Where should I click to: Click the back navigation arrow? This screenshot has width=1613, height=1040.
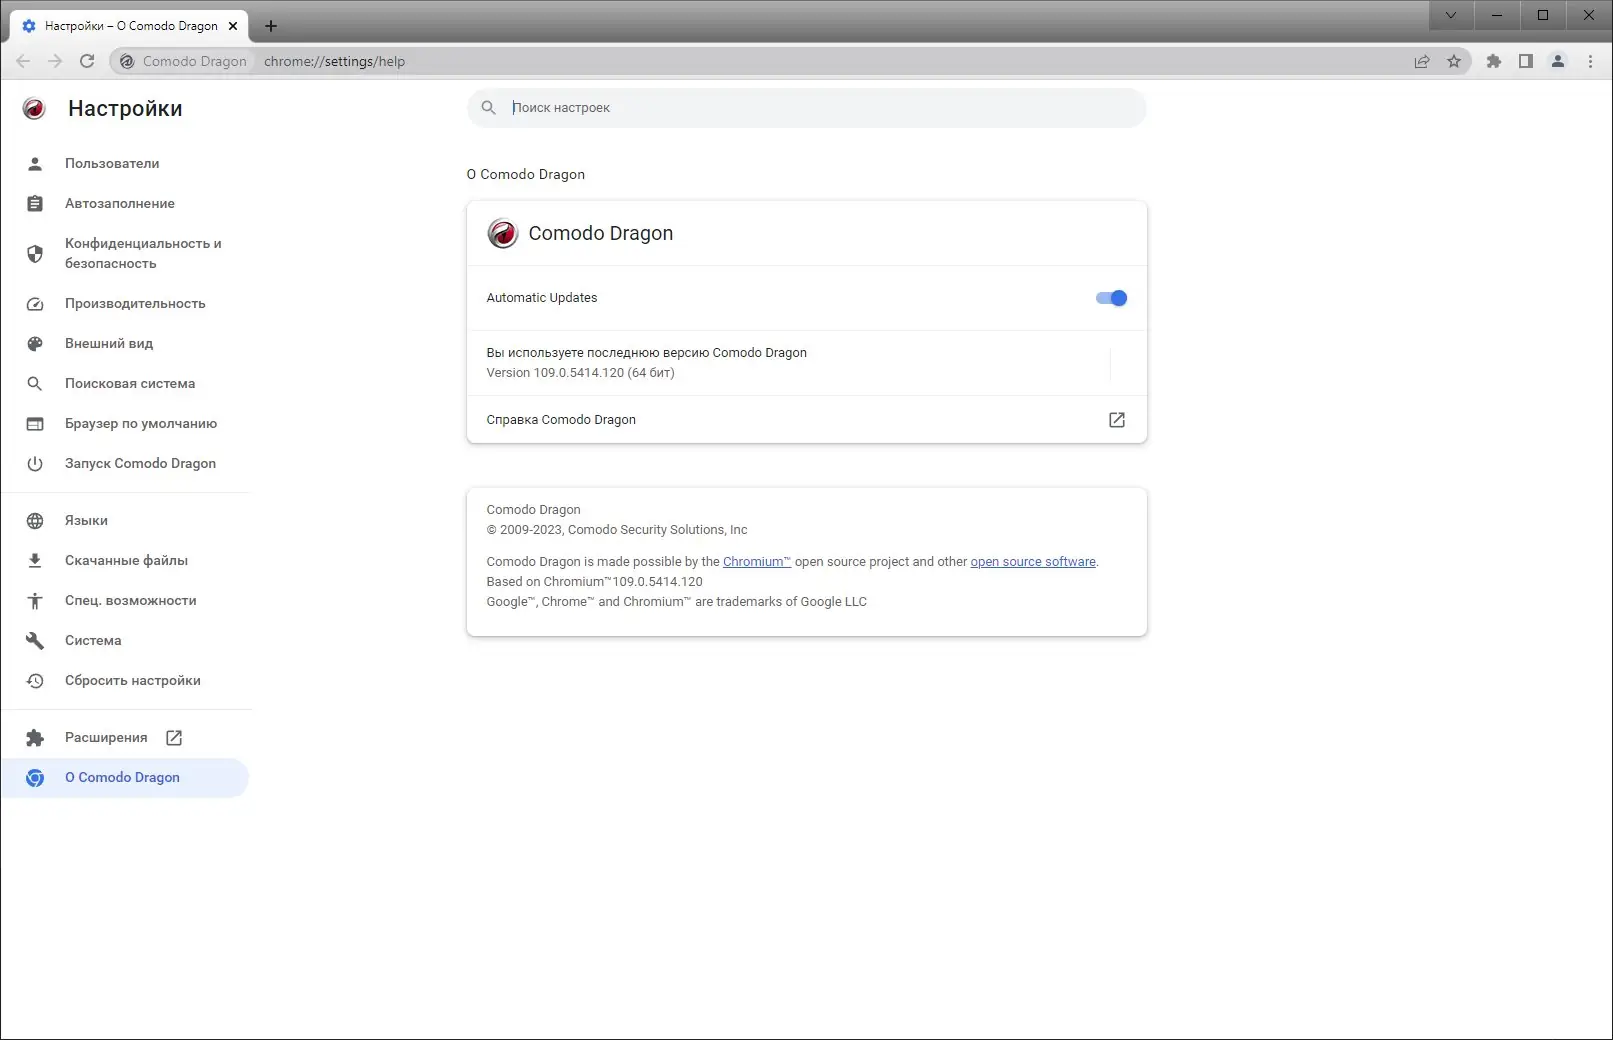coord(23,61)
